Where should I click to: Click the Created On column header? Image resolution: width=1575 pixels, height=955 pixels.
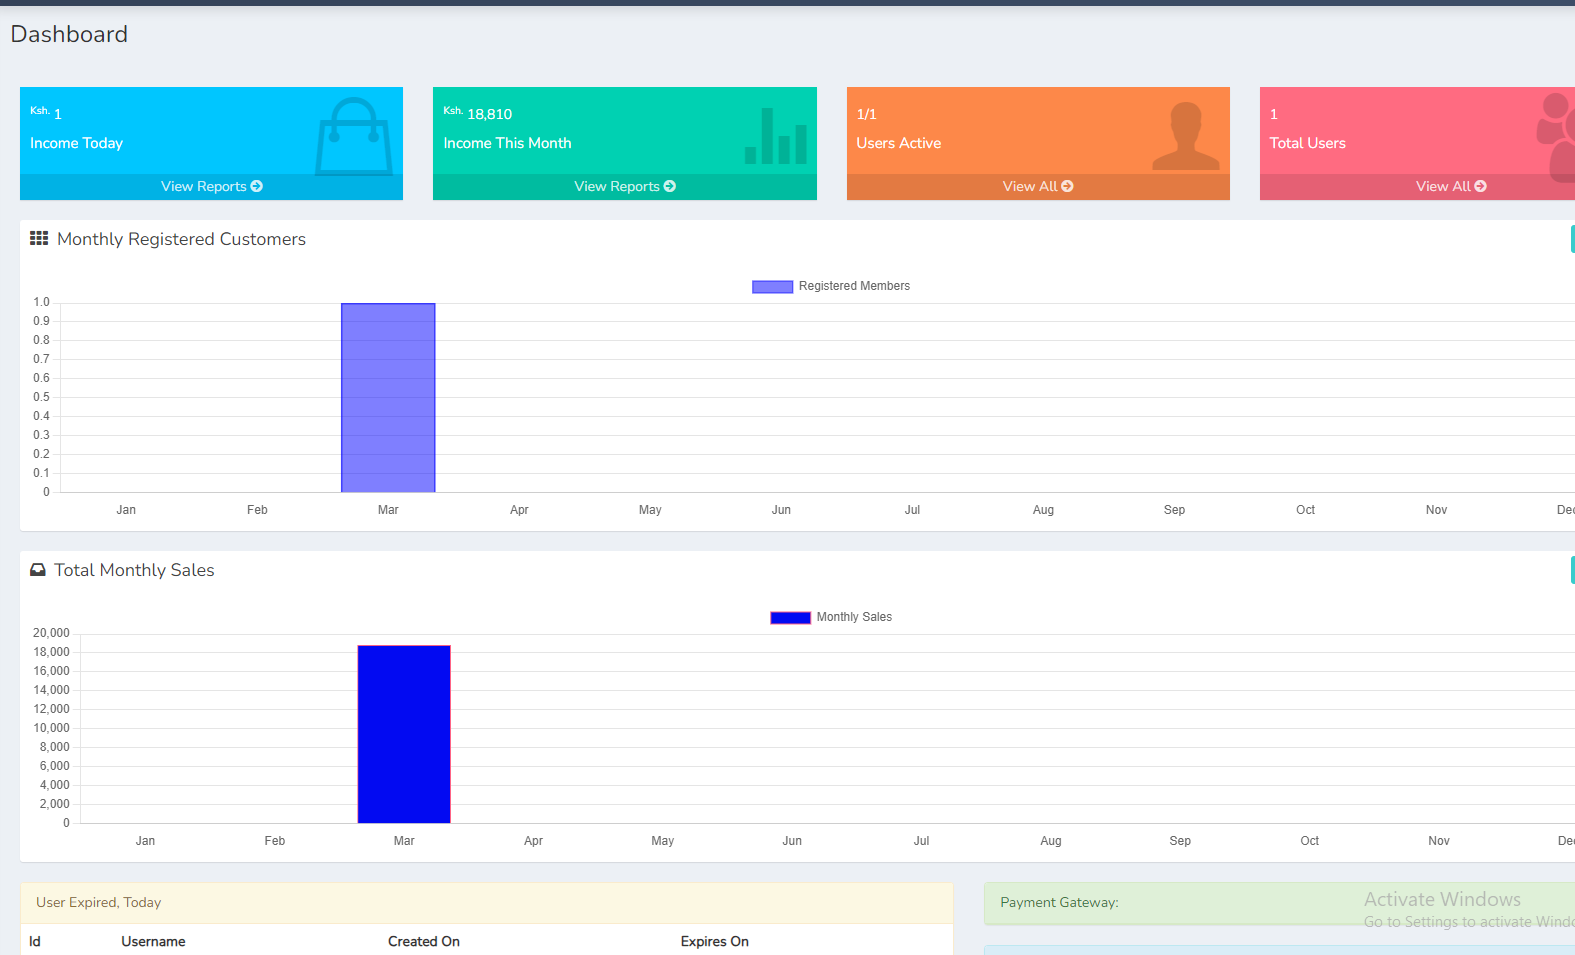pyautogui.click(x=424, y=942)
